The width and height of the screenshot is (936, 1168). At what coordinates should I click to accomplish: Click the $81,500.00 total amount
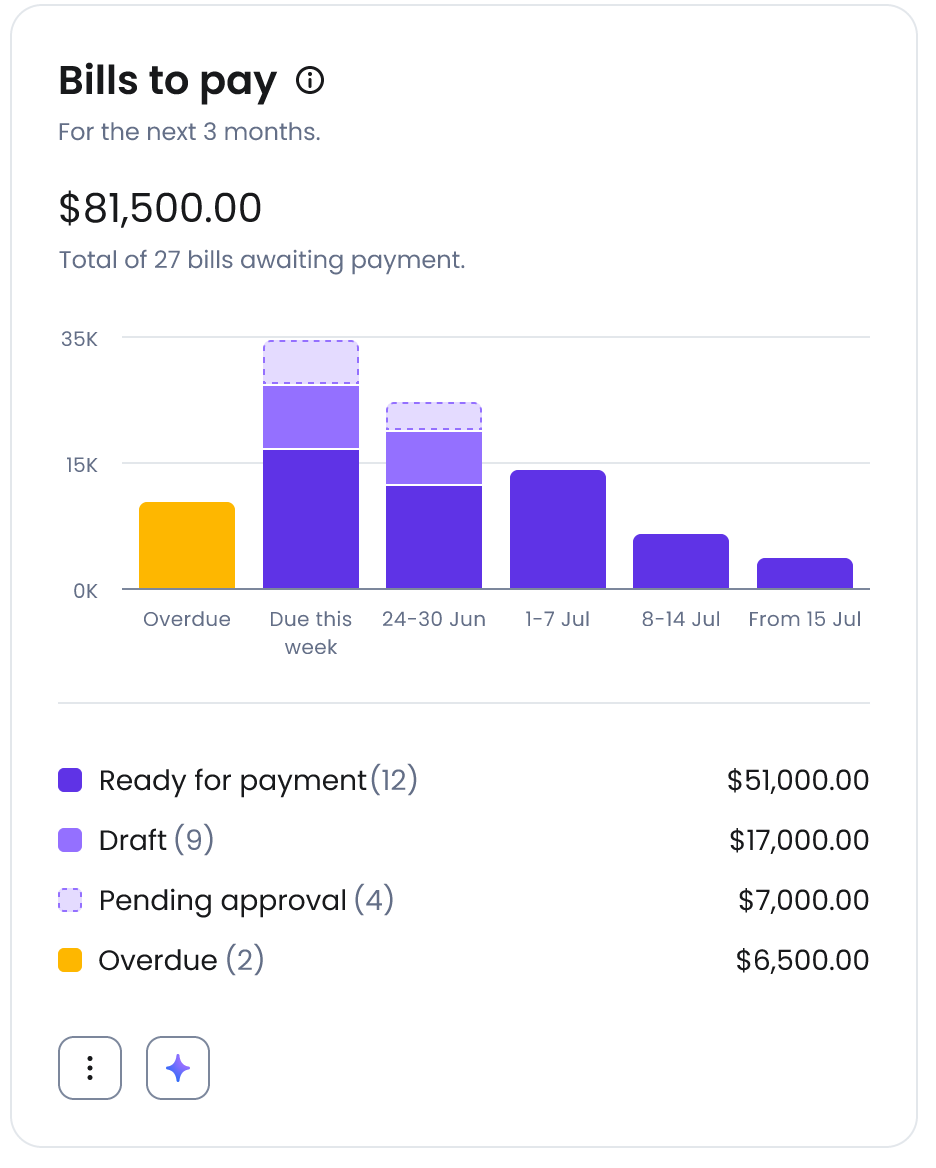pyautogui.click(x=160, y=208)
